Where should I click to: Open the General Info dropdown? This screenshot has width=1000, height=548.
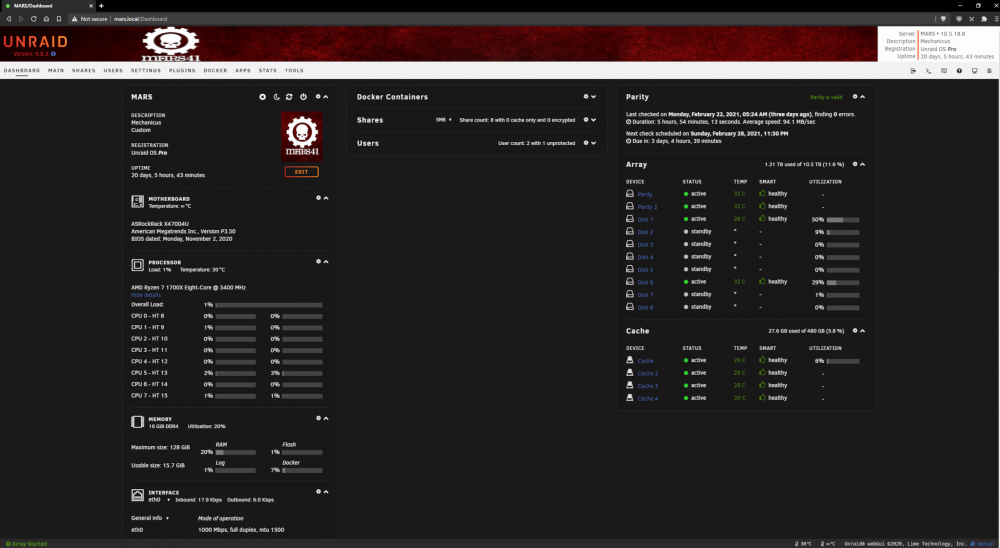(150, 518)
